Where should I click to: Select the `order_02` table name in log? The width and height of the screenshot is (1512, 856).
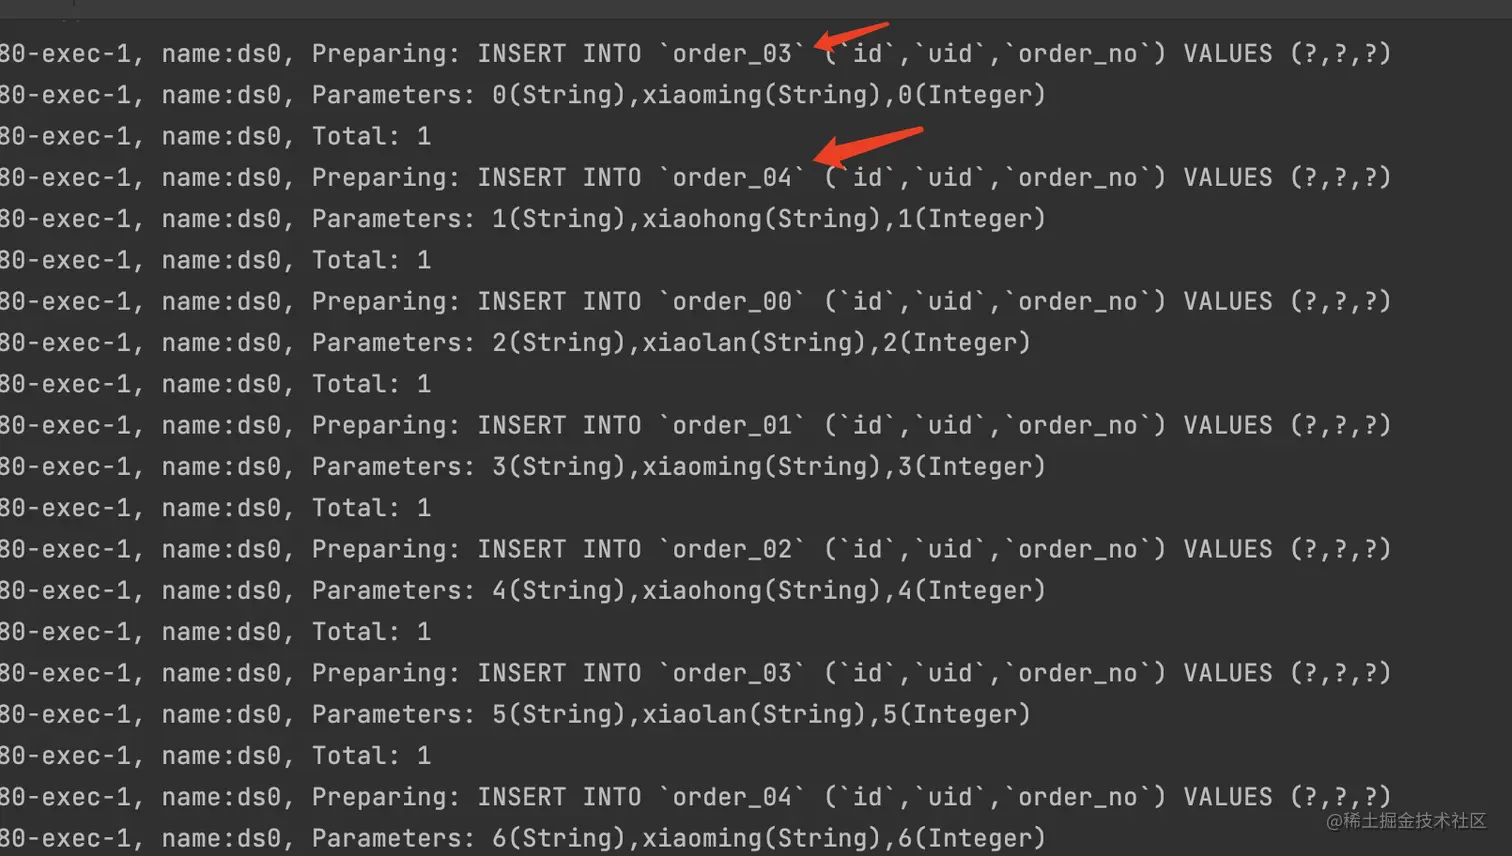[x=732, y=550]
